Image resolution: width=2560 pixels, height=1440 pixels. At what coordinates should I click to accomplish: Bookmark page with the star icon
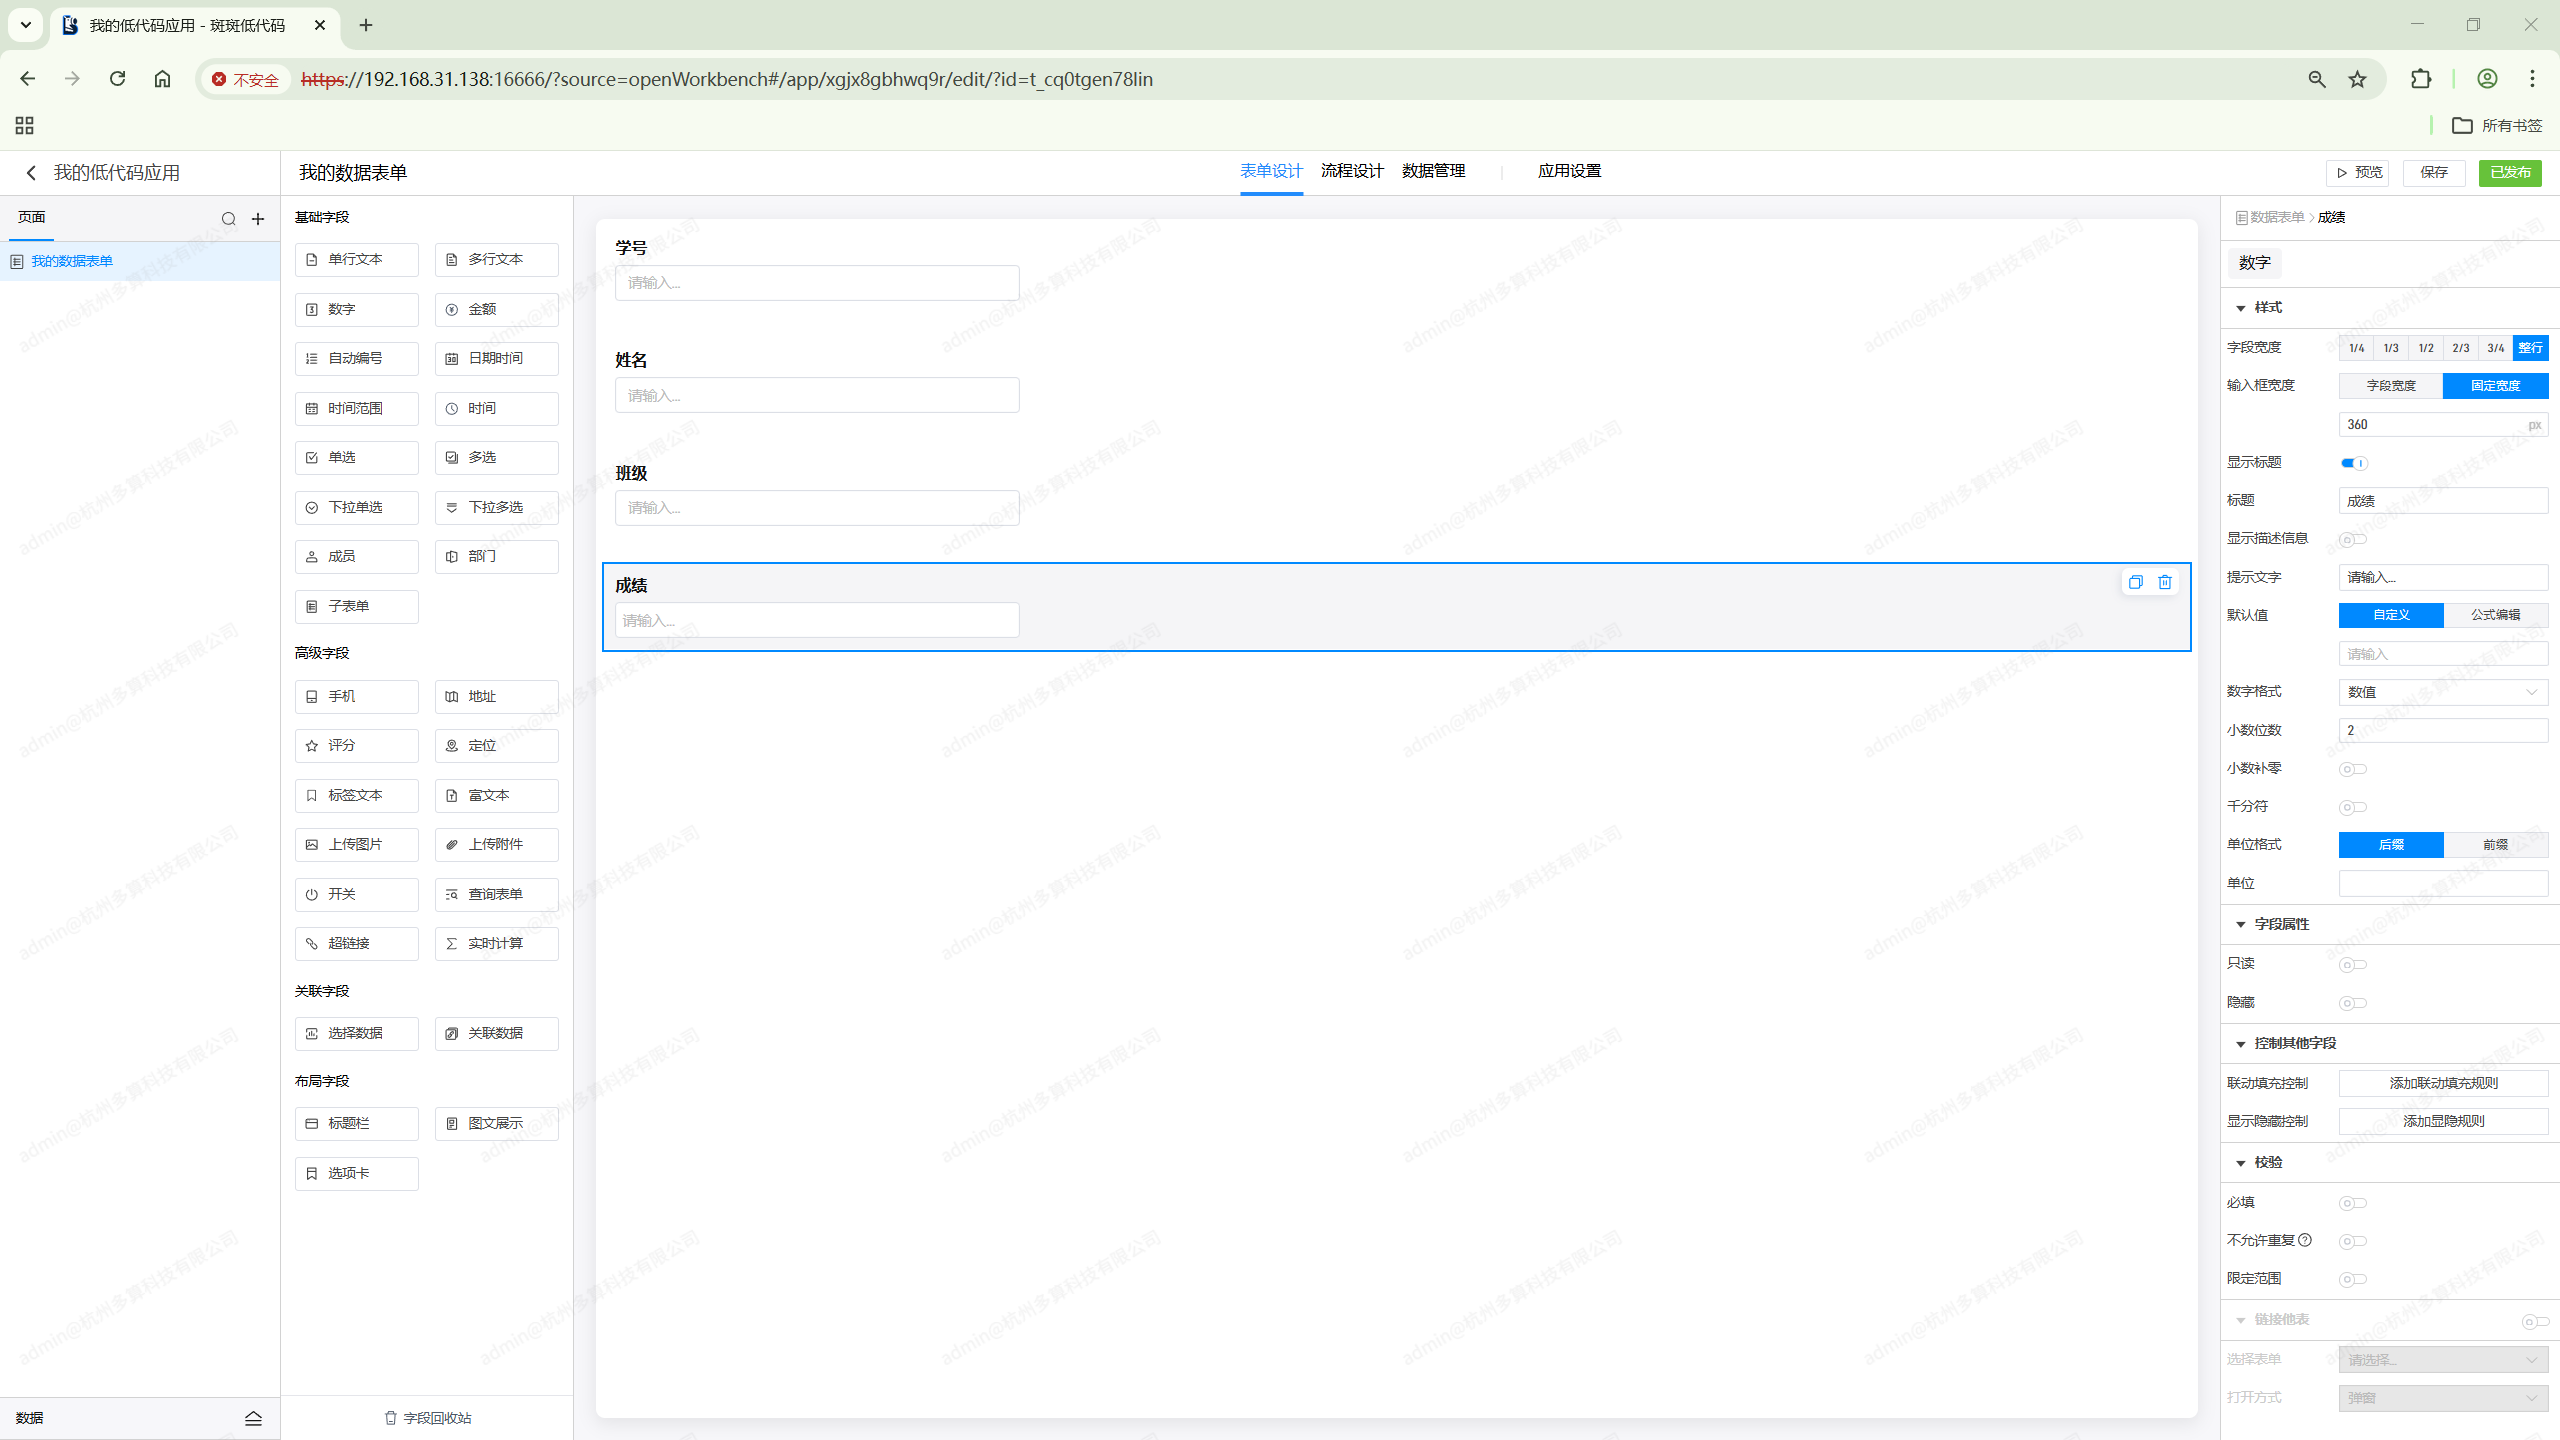coord(2358,79)
